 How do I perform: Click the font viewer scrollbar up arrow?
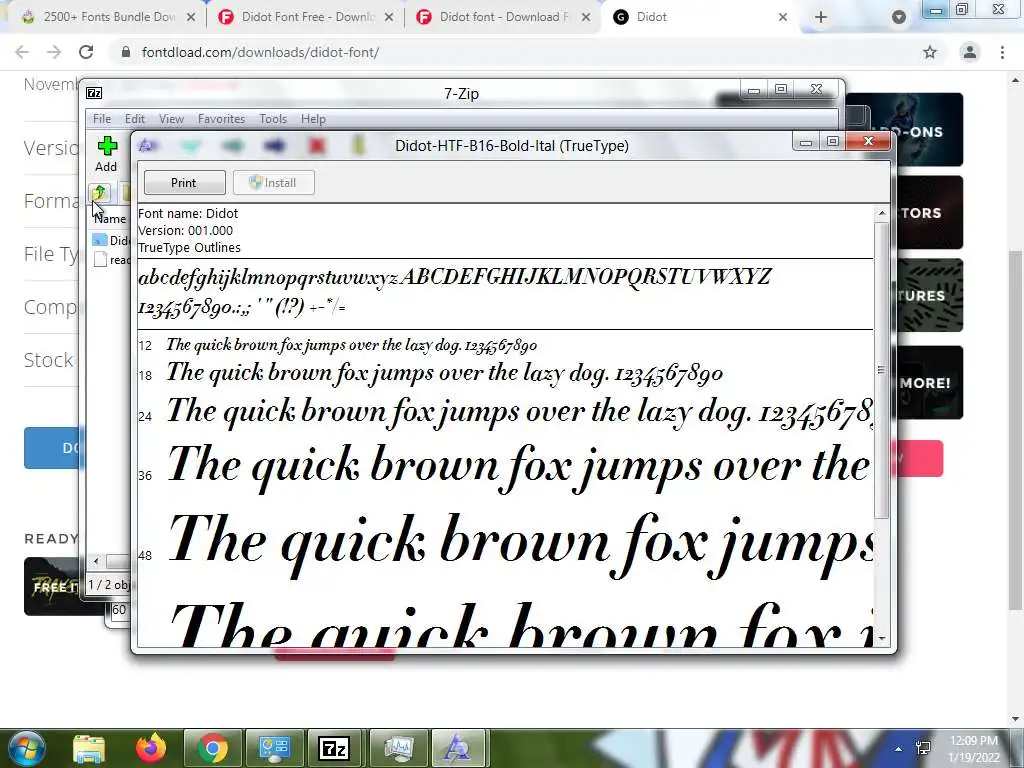click(x=882, y=213)
